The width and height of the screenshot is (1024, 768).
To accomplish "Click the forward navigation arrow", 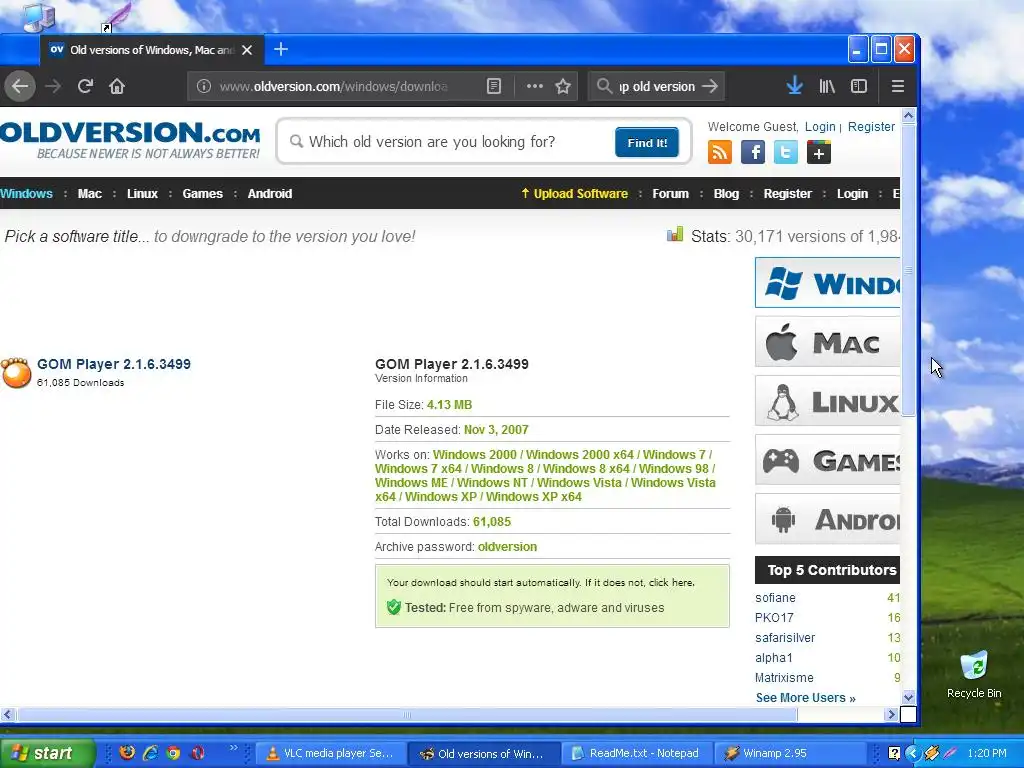I will point(53,86).
